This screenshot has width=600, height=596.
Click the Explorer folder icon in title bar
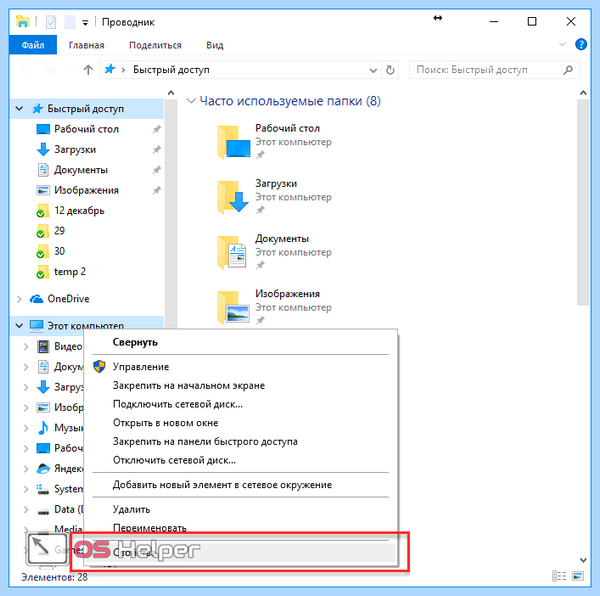(x=23, y=21)
